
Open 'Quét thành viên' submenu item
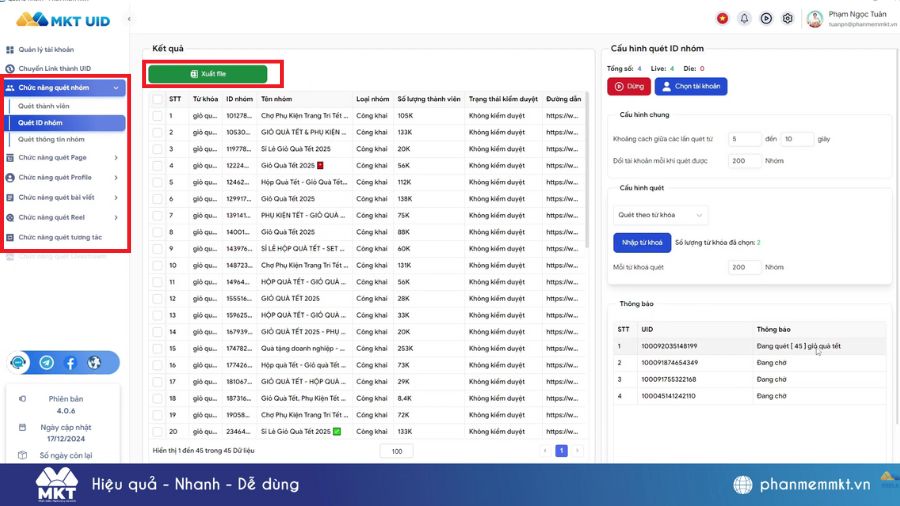click(x=44, y=105)
